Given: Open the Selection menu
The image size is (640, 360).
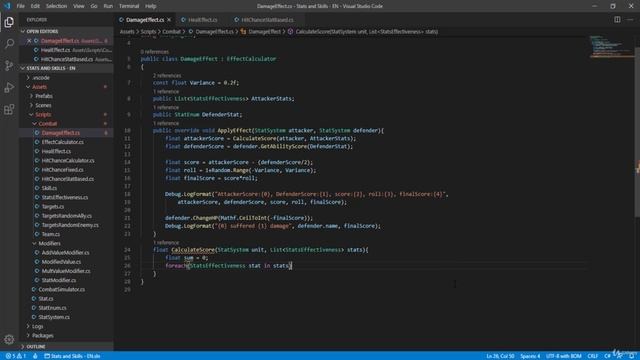Looking at the screenshot, I should [x=56, y=6].
